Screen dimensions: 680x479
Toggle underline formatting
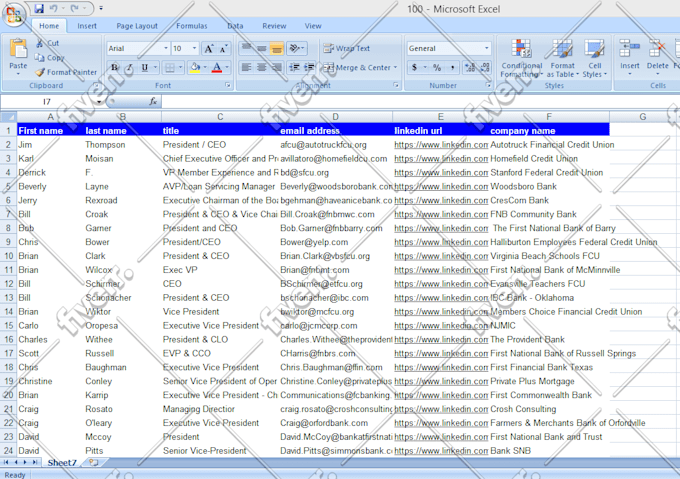145,68
